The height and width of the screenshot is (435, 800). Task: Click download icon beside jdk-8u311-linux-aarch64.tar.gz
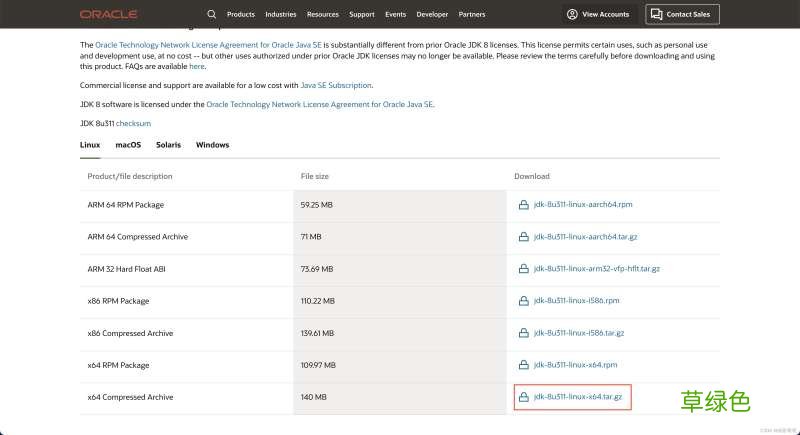pos(523,237)
